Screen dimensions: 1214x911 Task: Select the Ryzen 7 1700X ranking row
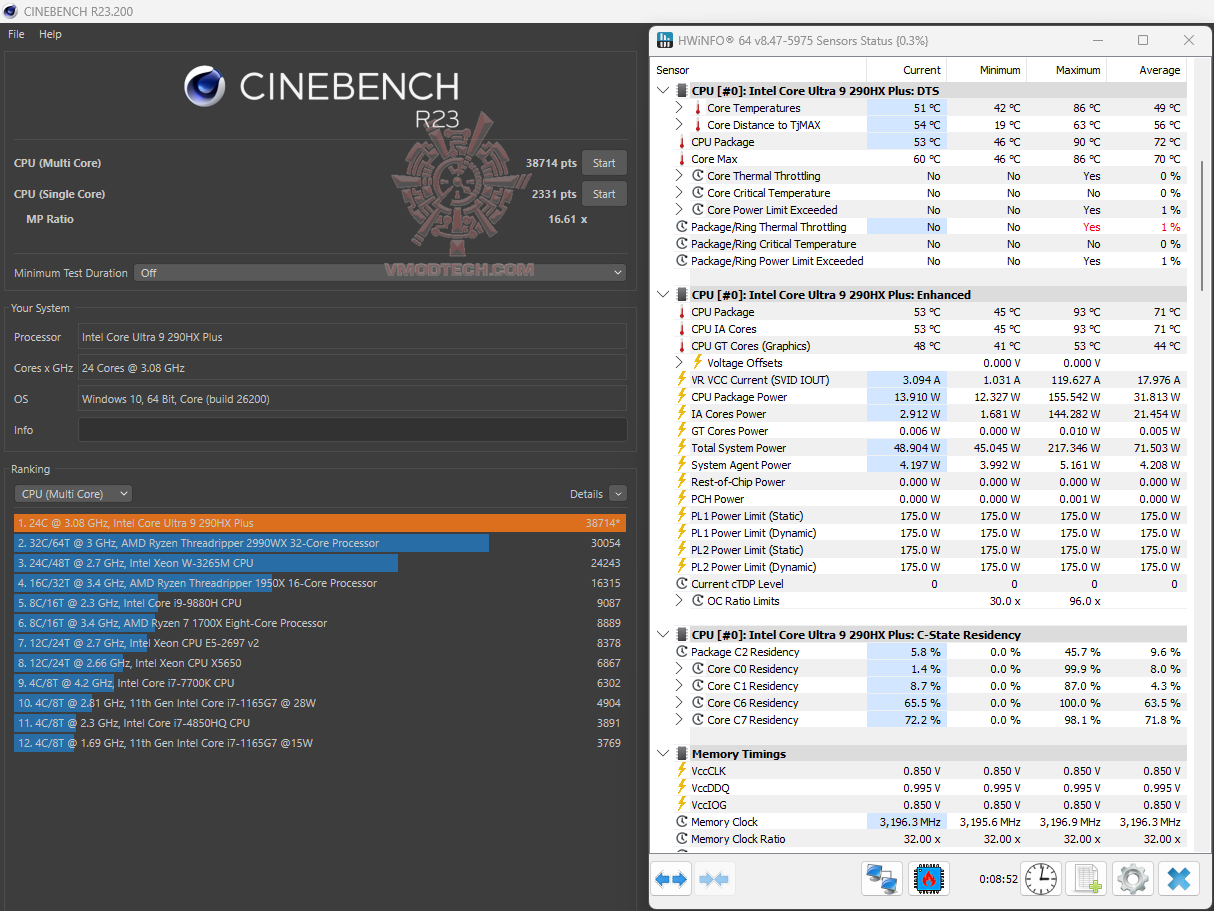click(x=320, y=623)
